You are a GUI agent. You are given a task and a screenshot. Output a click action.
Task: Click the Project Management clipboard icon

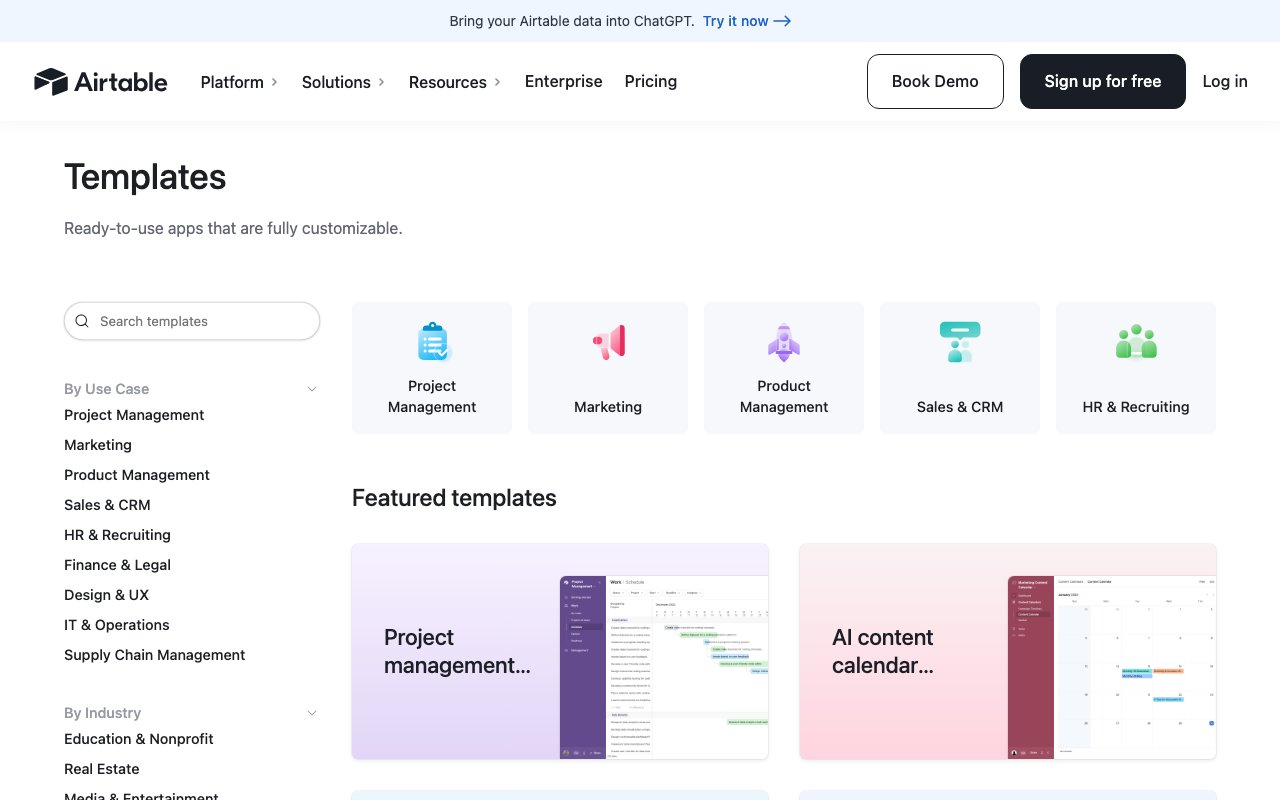[x=433, y=342]
